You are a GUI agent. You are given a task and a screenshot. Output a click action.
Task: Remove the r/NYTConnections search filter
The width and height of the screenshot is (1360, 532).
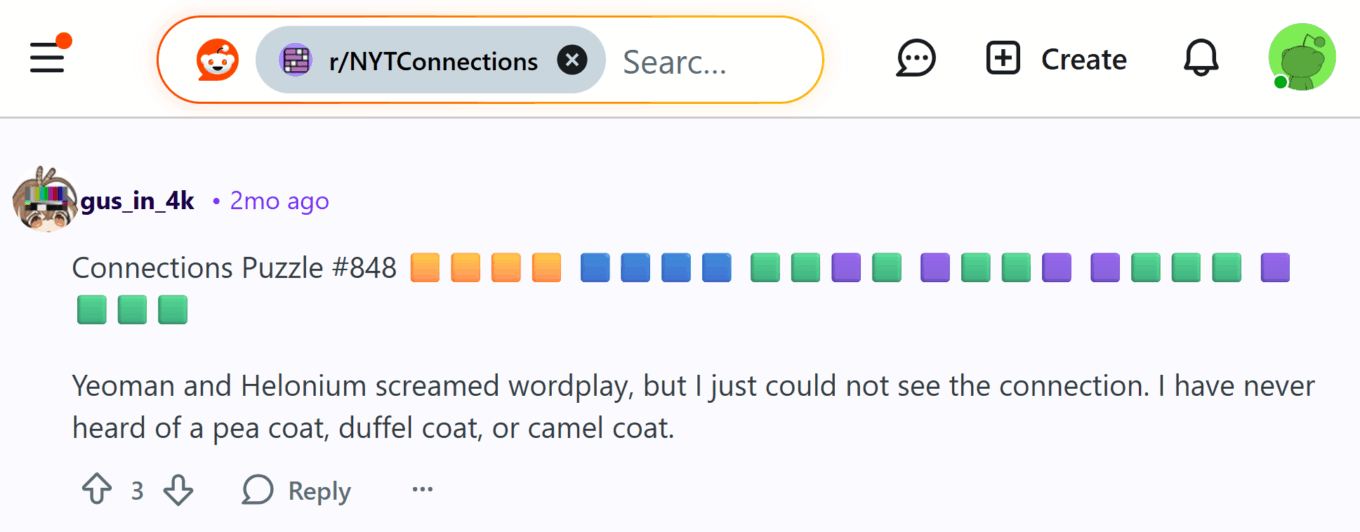[x=571, y=61]
